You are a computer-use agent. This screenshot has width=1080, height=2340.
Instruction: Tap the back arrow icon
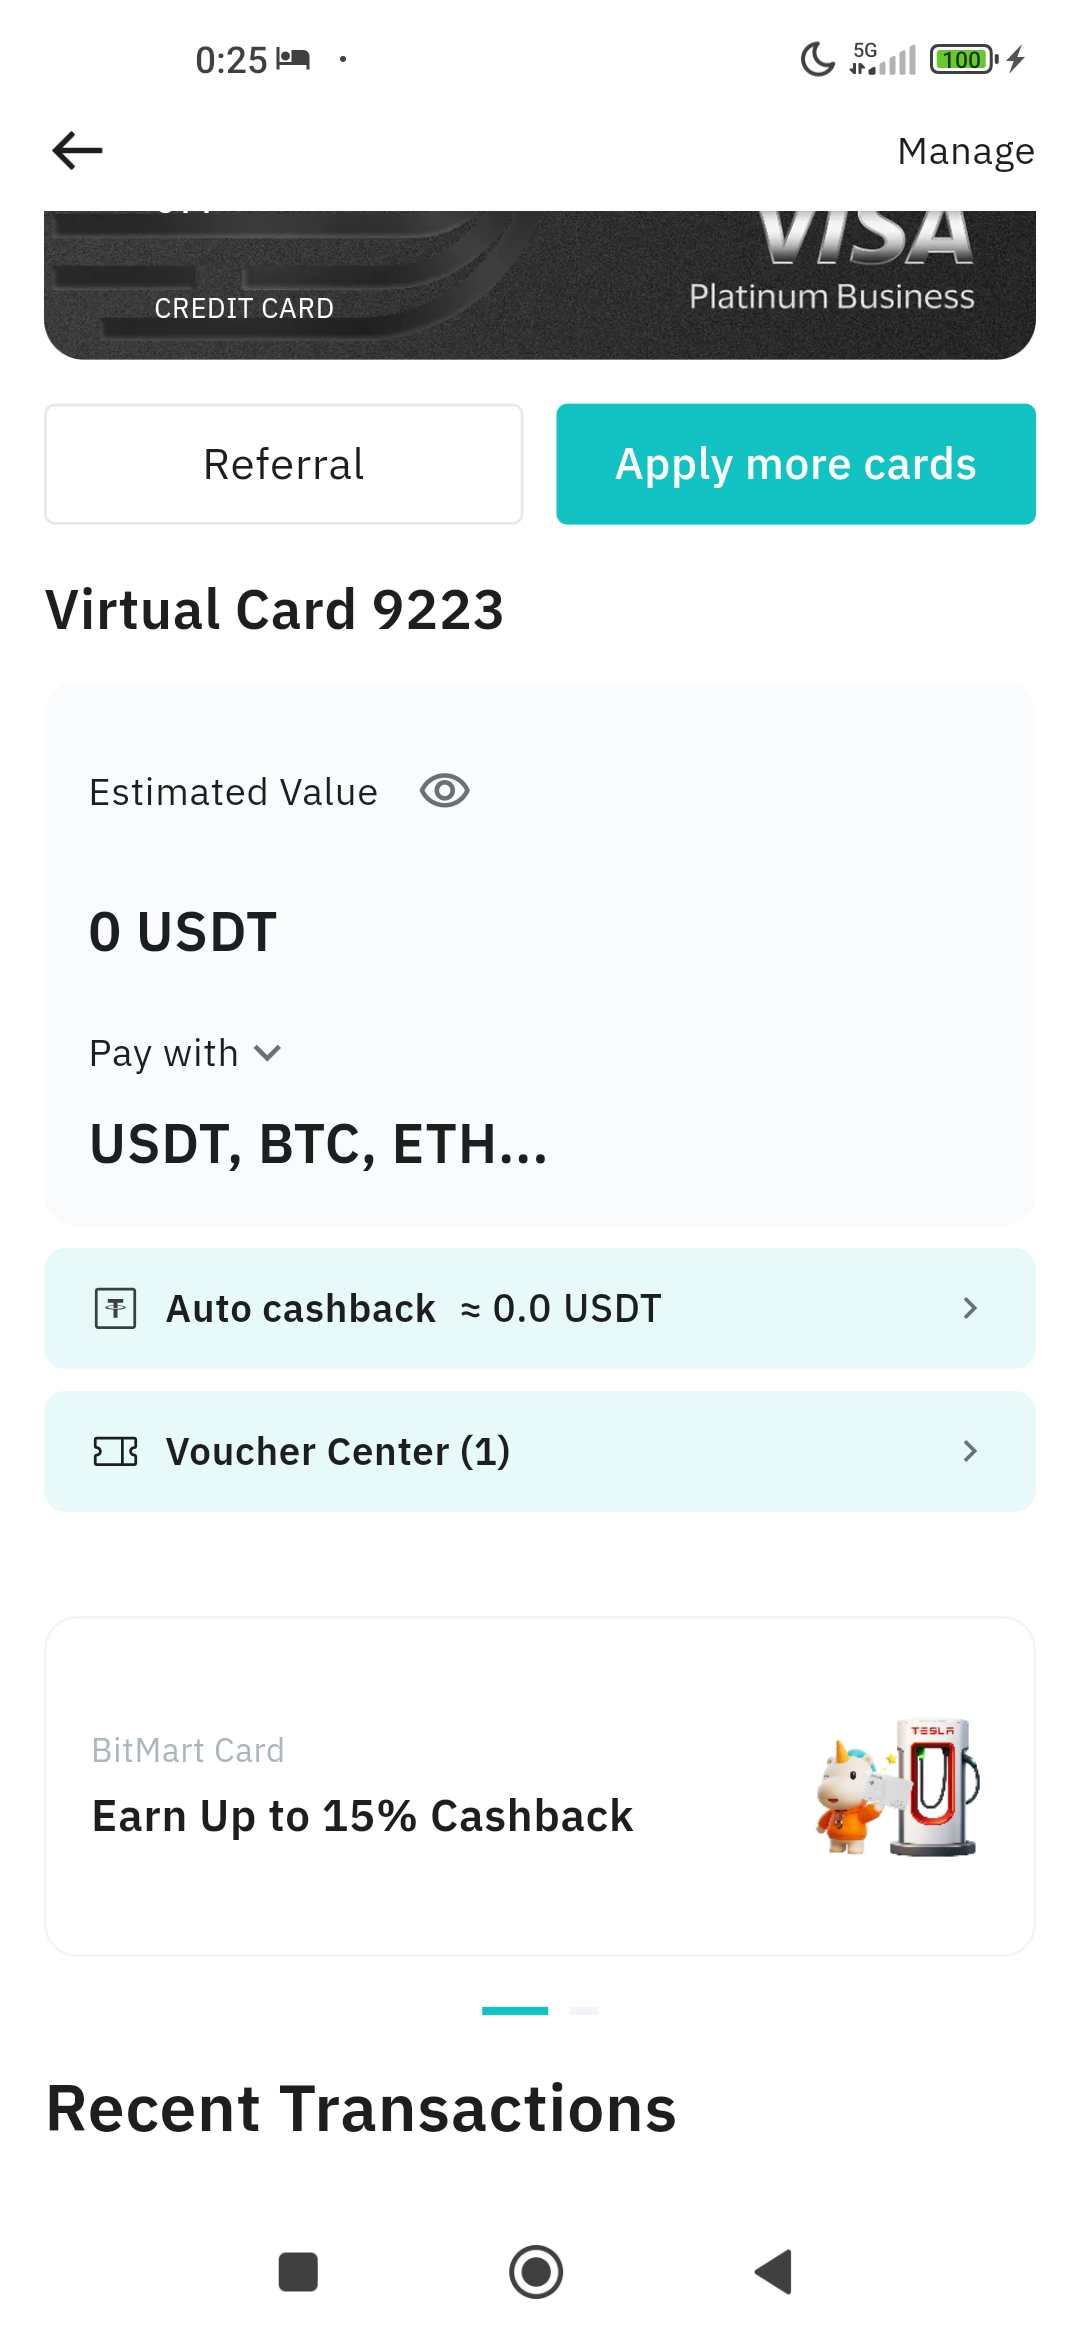click(x=78, y=151)
